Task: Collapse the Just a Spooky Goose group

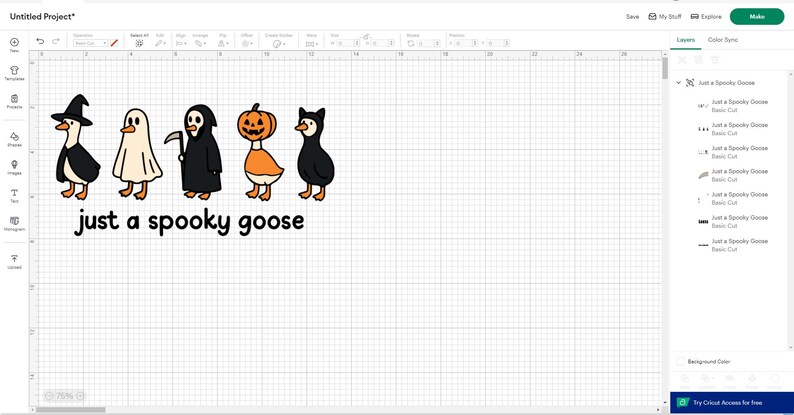Action: (x=679, y=82)
